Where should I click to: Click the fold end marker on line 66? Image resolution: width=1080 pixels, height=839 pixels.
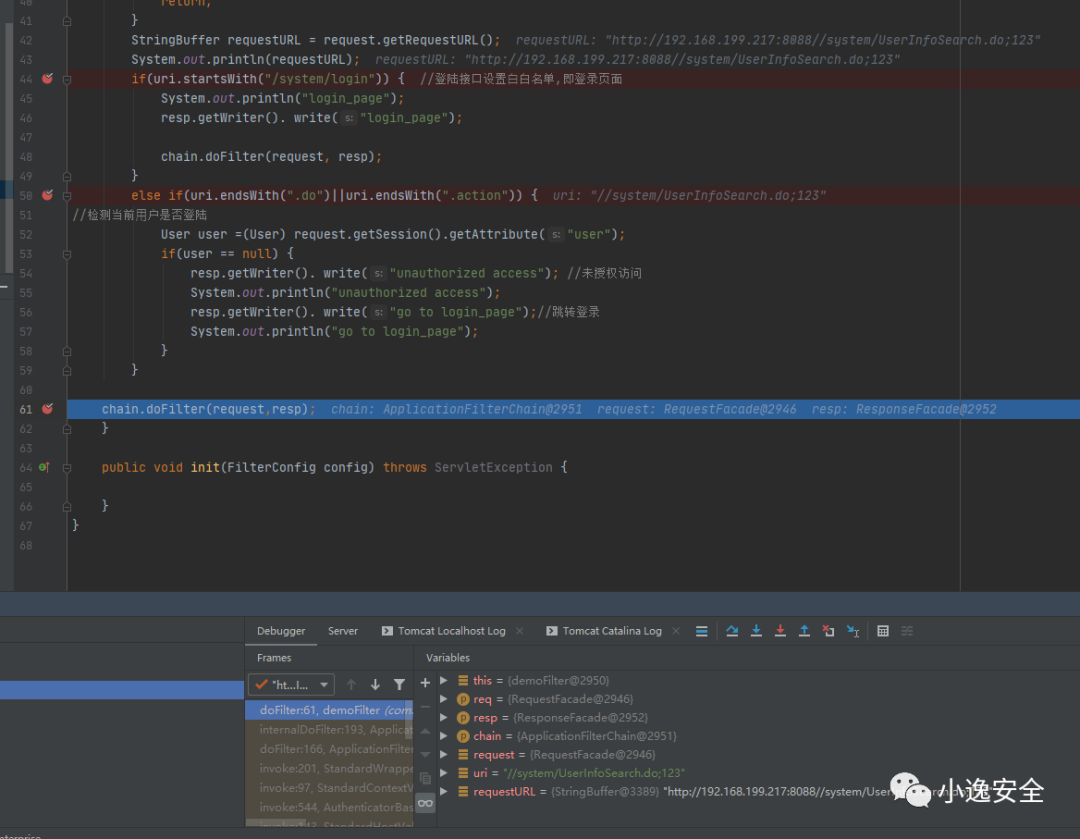click(67, 506)
